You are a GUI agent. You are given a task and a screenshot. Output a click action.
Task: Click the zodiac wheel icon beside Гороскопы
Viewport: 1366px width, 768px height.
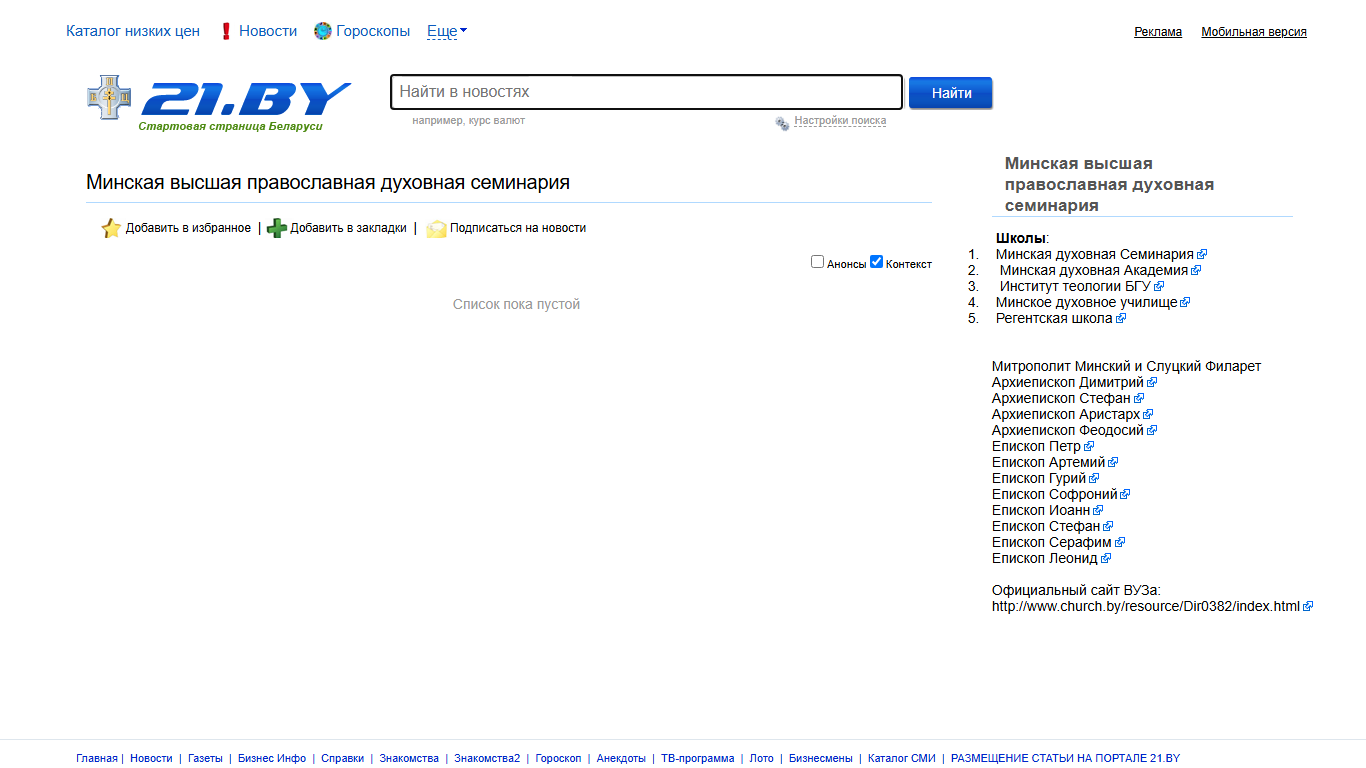(322, 31)
